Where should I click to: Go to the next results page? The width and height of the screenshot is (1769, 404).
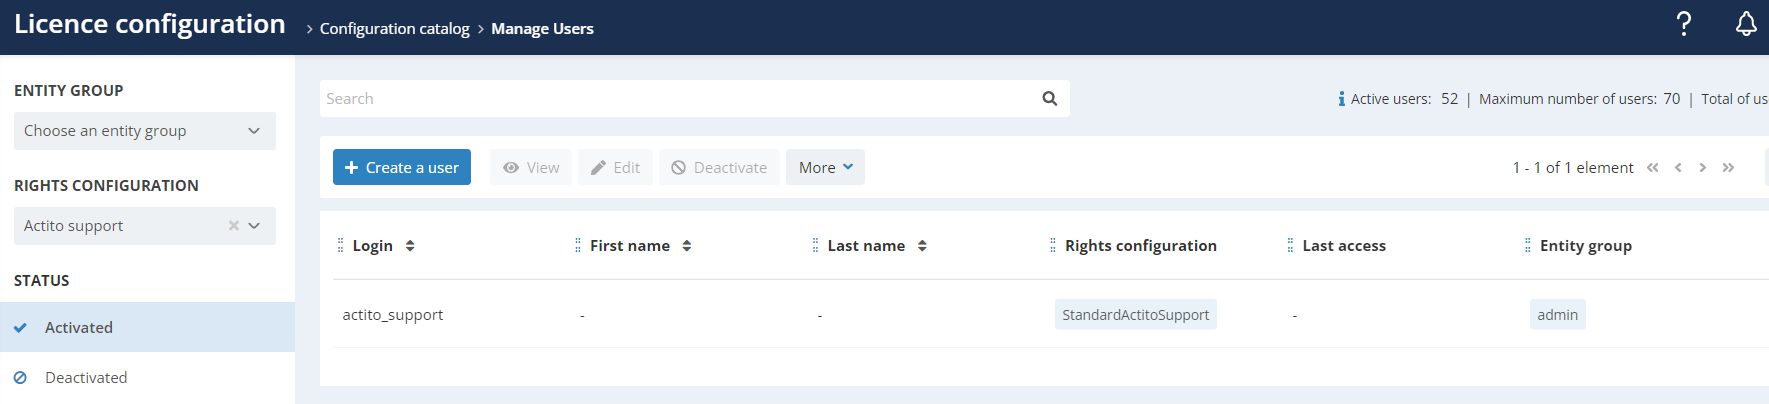(1702, 167)
